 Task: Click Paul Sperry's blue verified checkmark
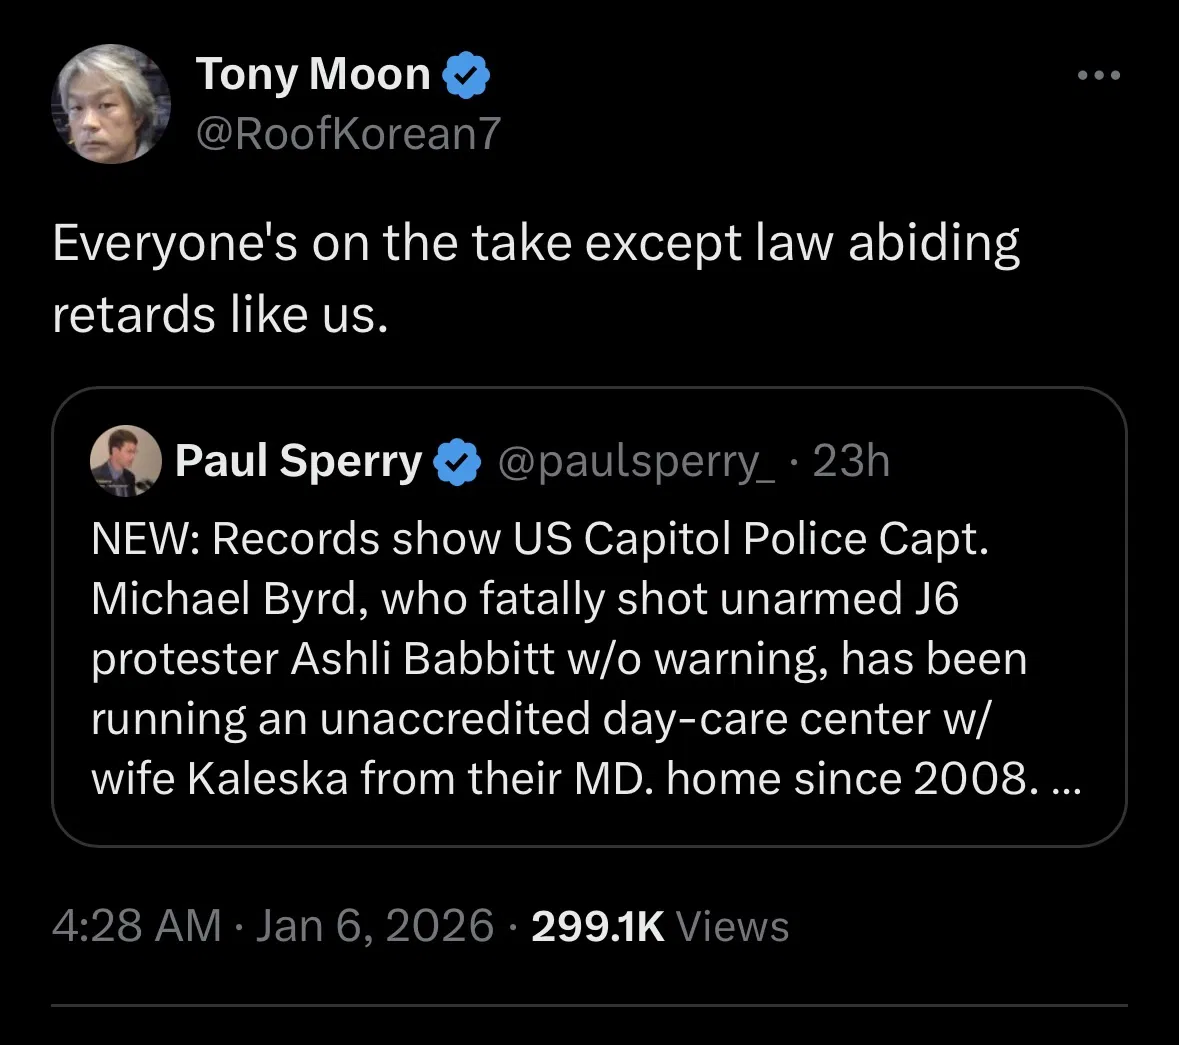pyautogui.click(x=458, y=462)
